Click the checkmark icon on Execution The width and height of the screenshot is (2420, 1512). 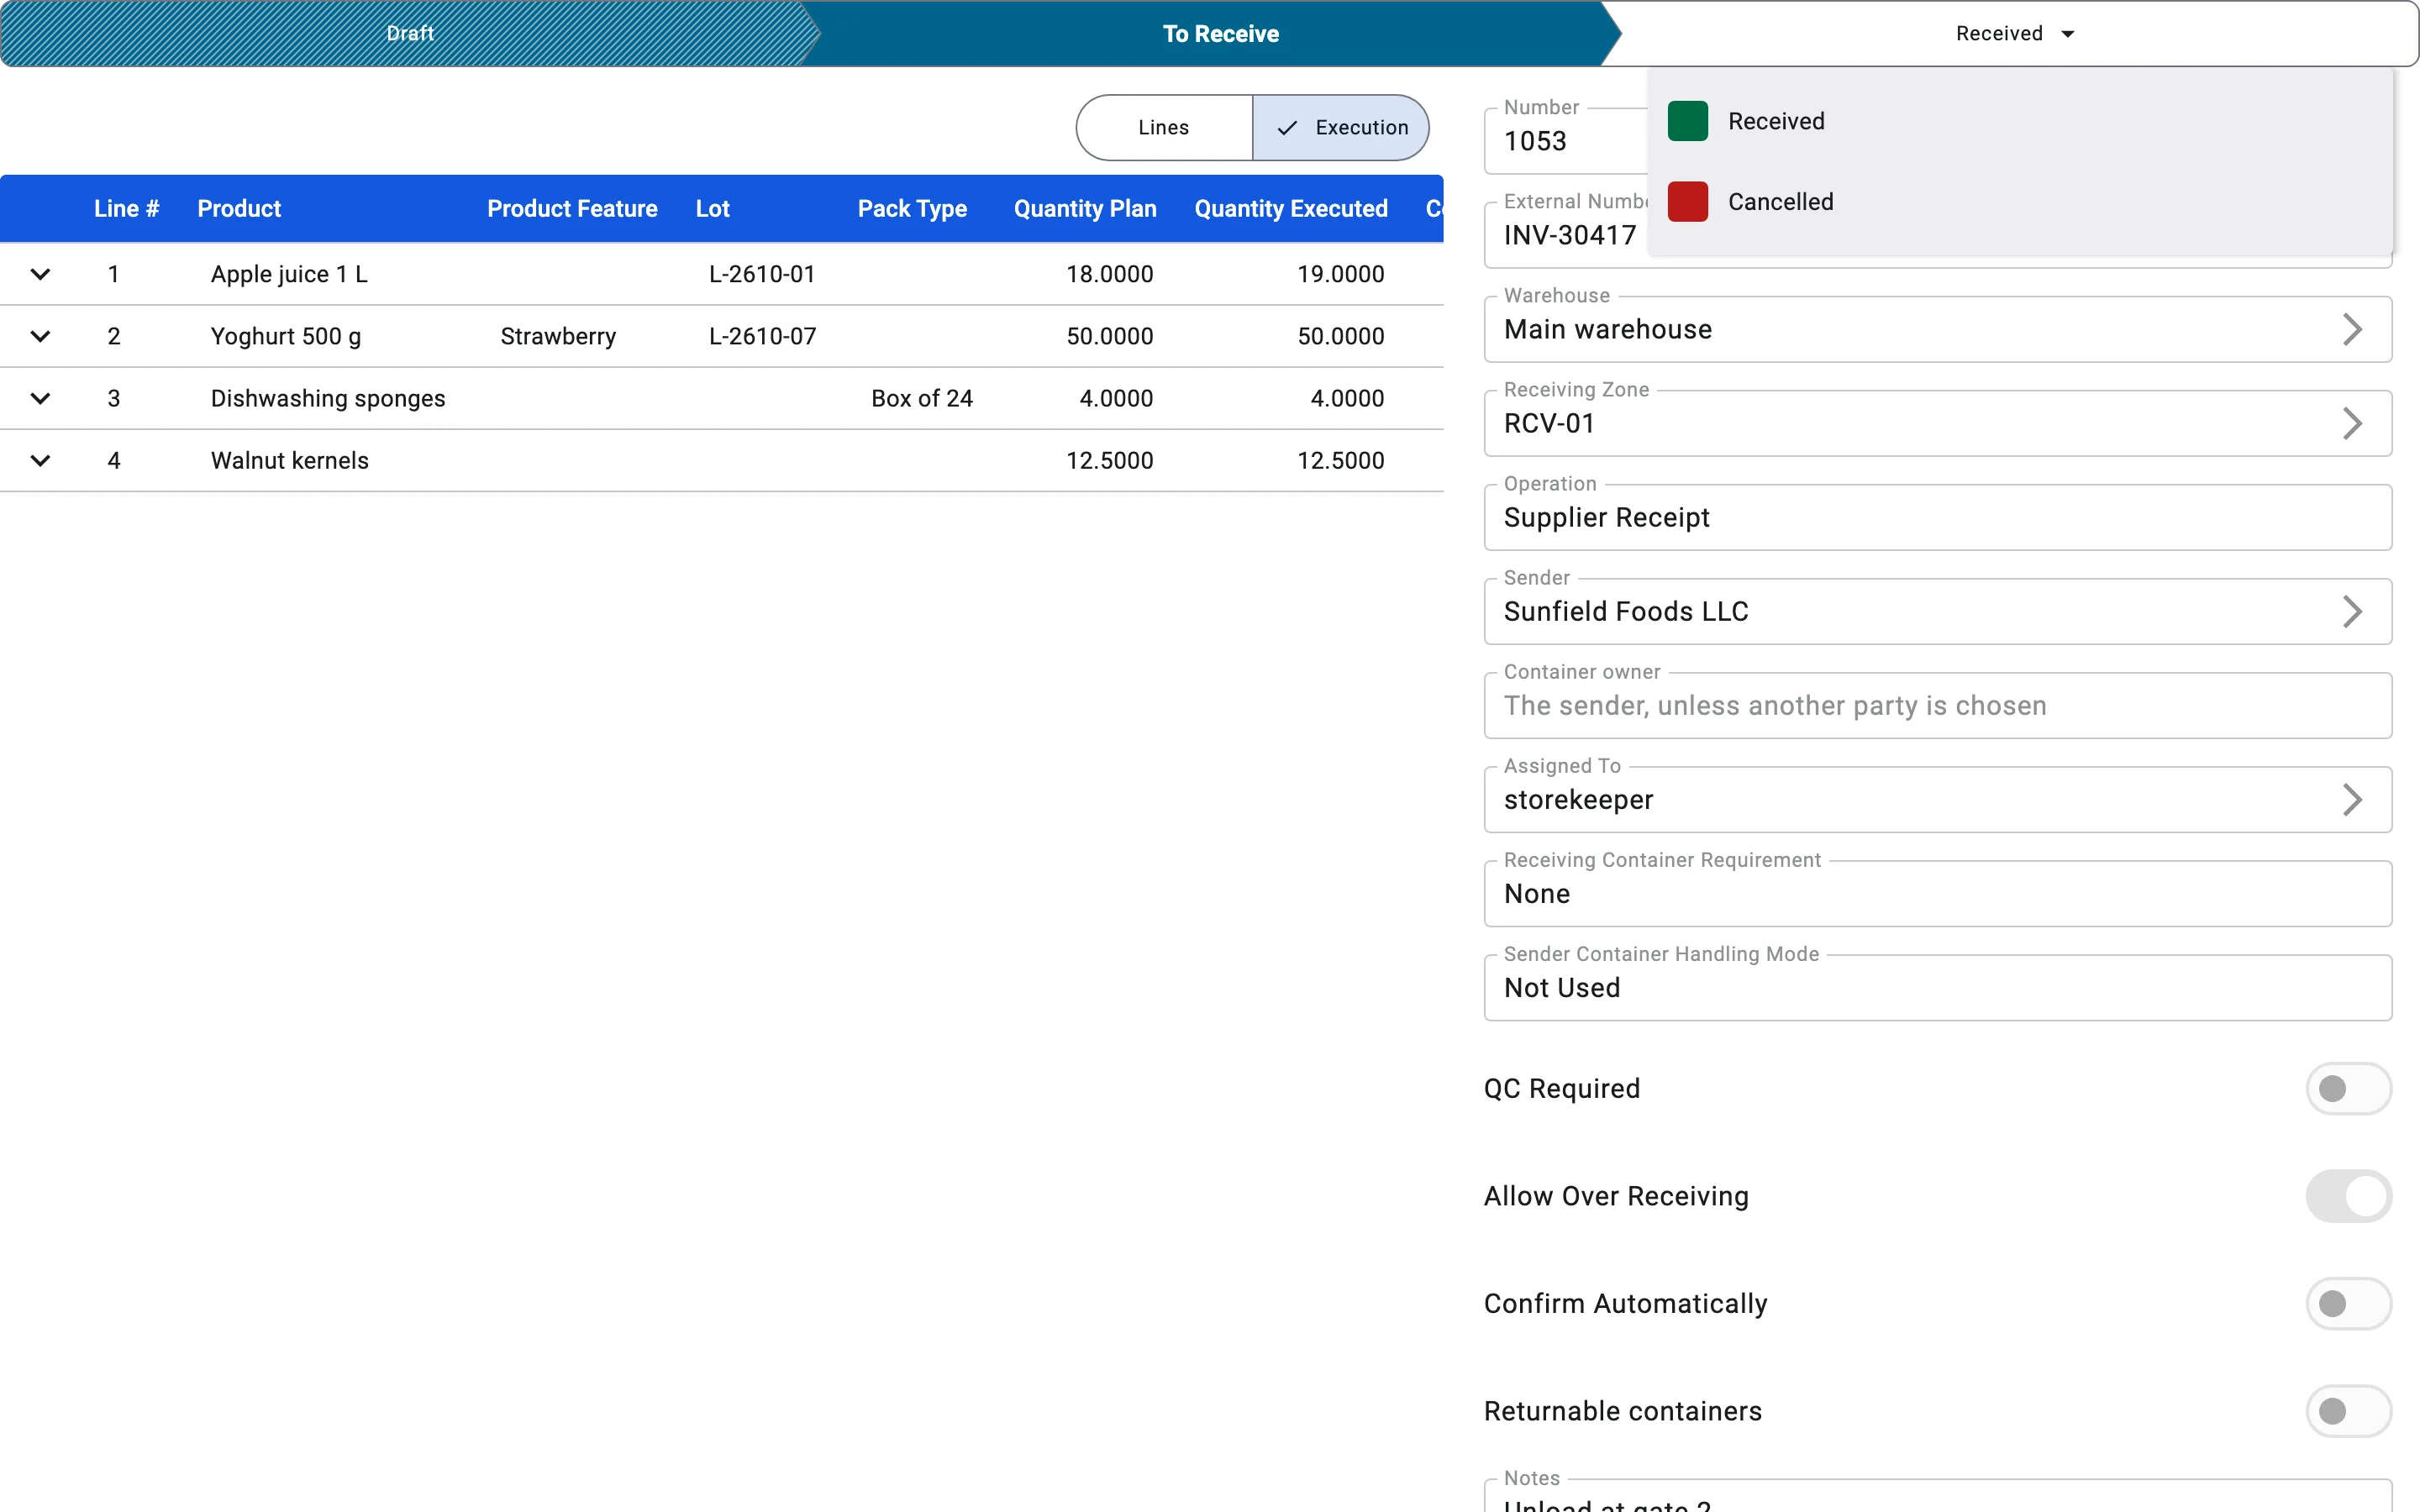[1287, 128]
